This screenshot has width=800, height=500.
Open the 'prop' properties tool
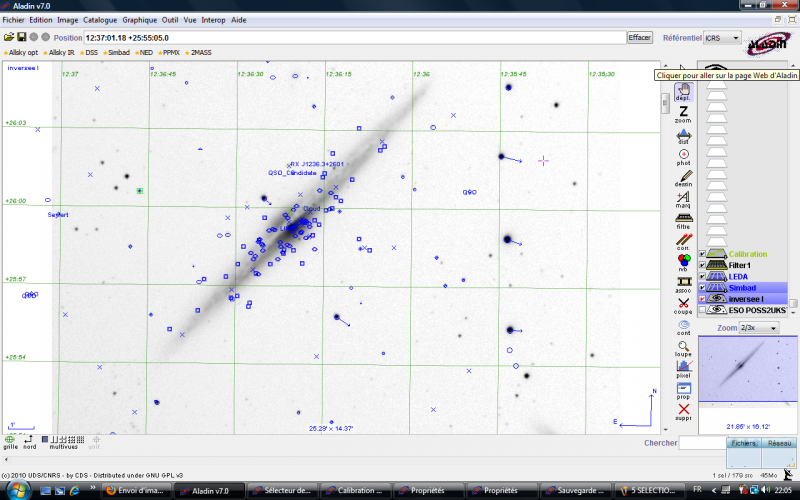click(x=684, y=391)
